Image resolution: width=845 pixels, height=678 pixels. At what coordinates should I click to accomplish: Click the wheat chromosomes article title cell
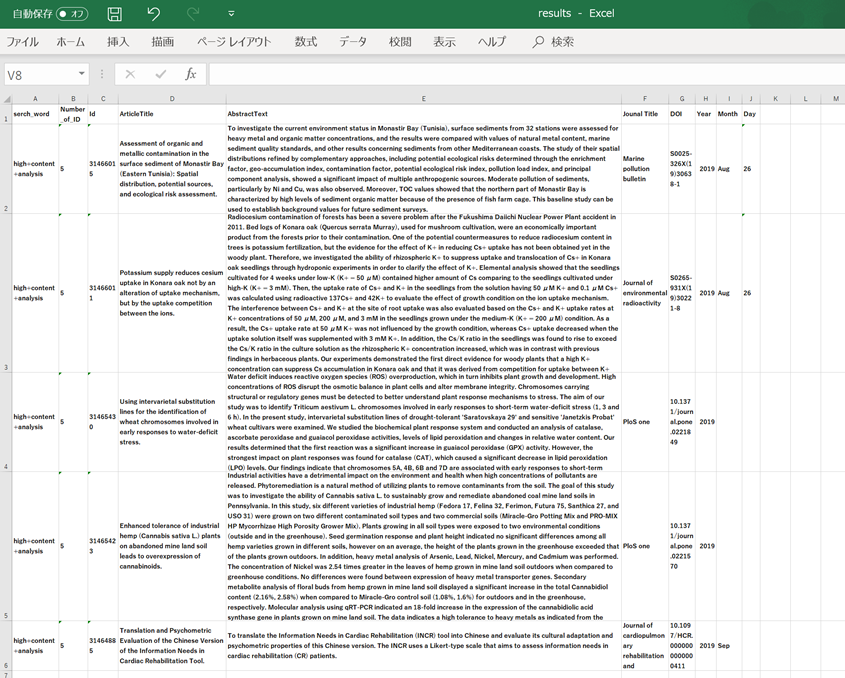point(172,422)
